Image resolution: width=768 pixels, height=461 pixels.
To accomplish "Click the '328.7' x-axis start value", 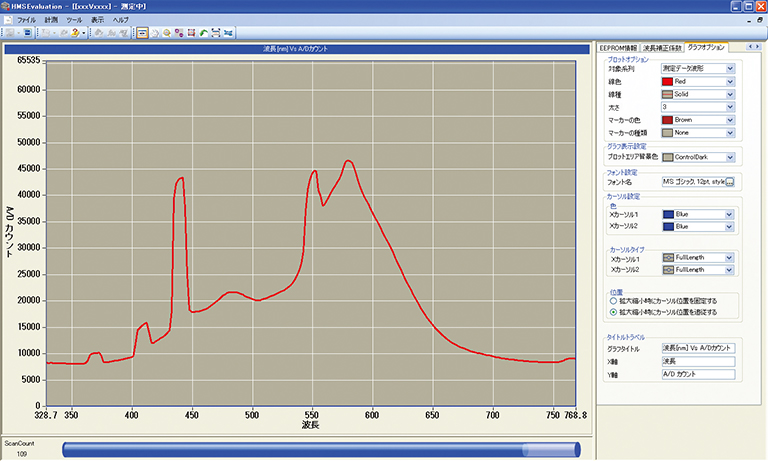I will click(46, 415).
